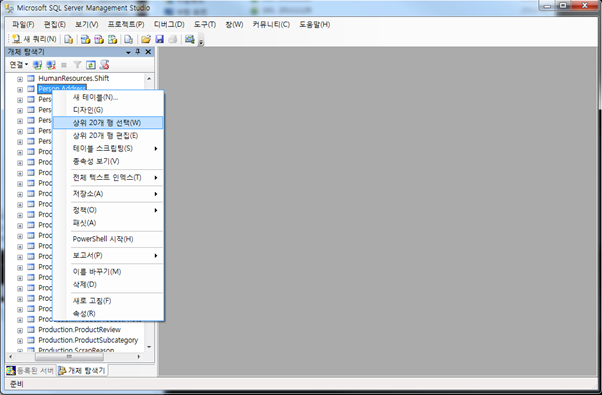Viewport: 602px width, 395px height.
Task: Click the Filter funnel icon
Action: 77,65
